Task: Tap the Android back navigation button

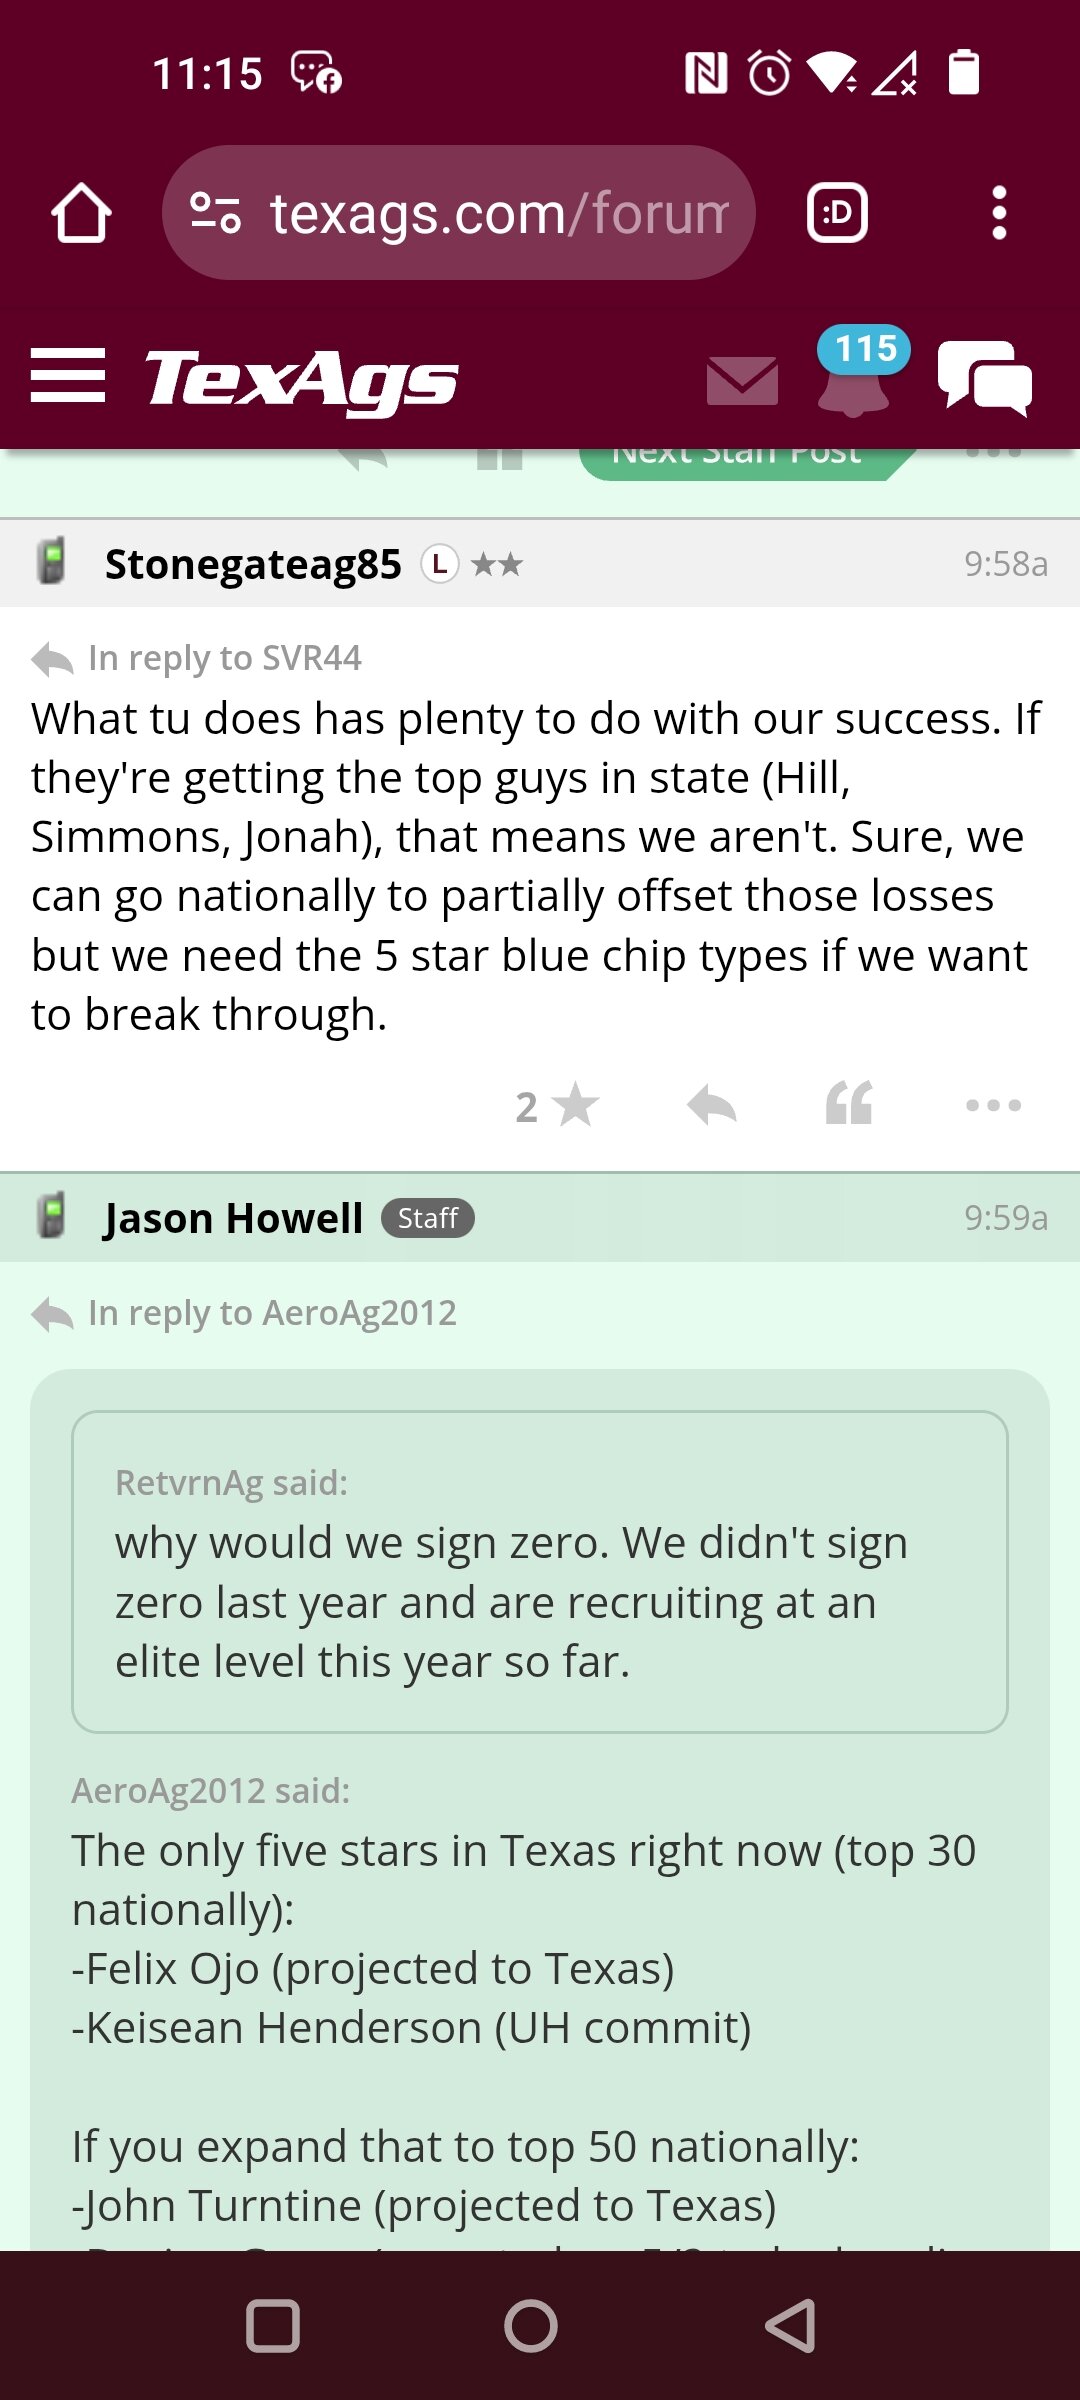Action: tap(791, 2325)
